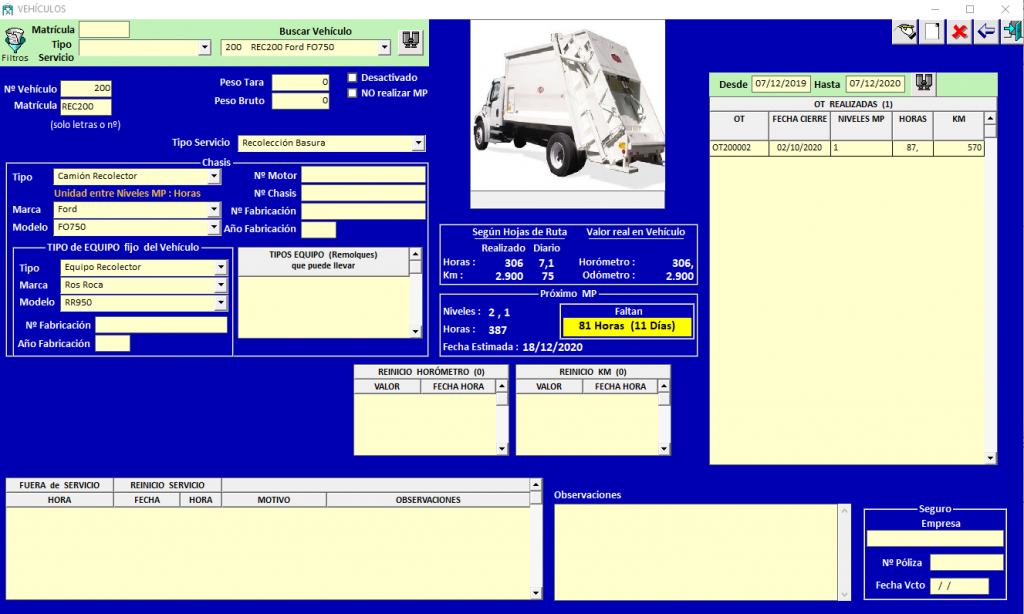
Task: Click the Filtros funnel icon
Action: (15, 41)
